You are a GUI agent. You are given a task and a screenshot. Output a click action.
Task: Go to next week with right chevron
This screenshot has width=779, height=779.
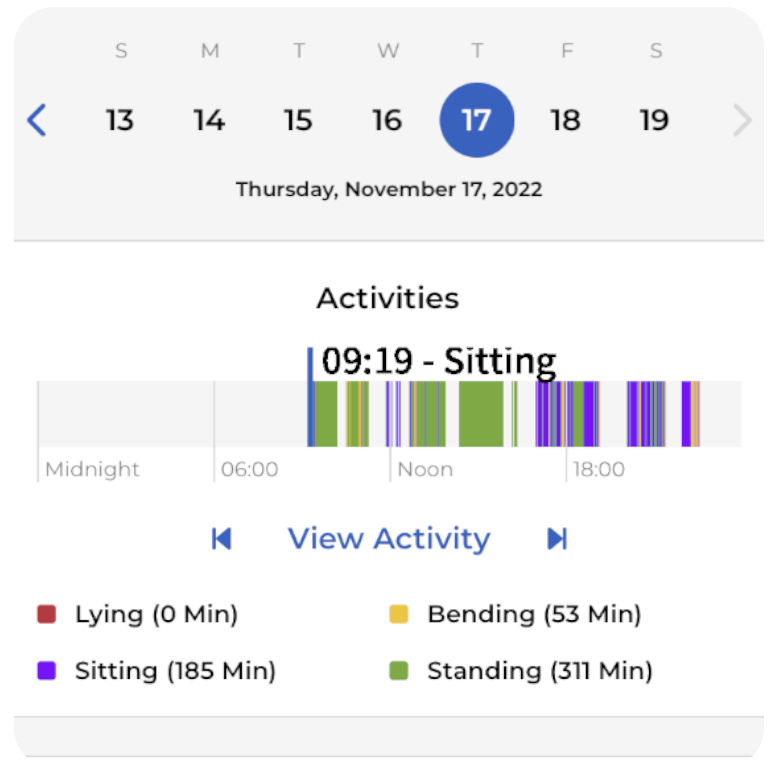click(x=742, y=120)
